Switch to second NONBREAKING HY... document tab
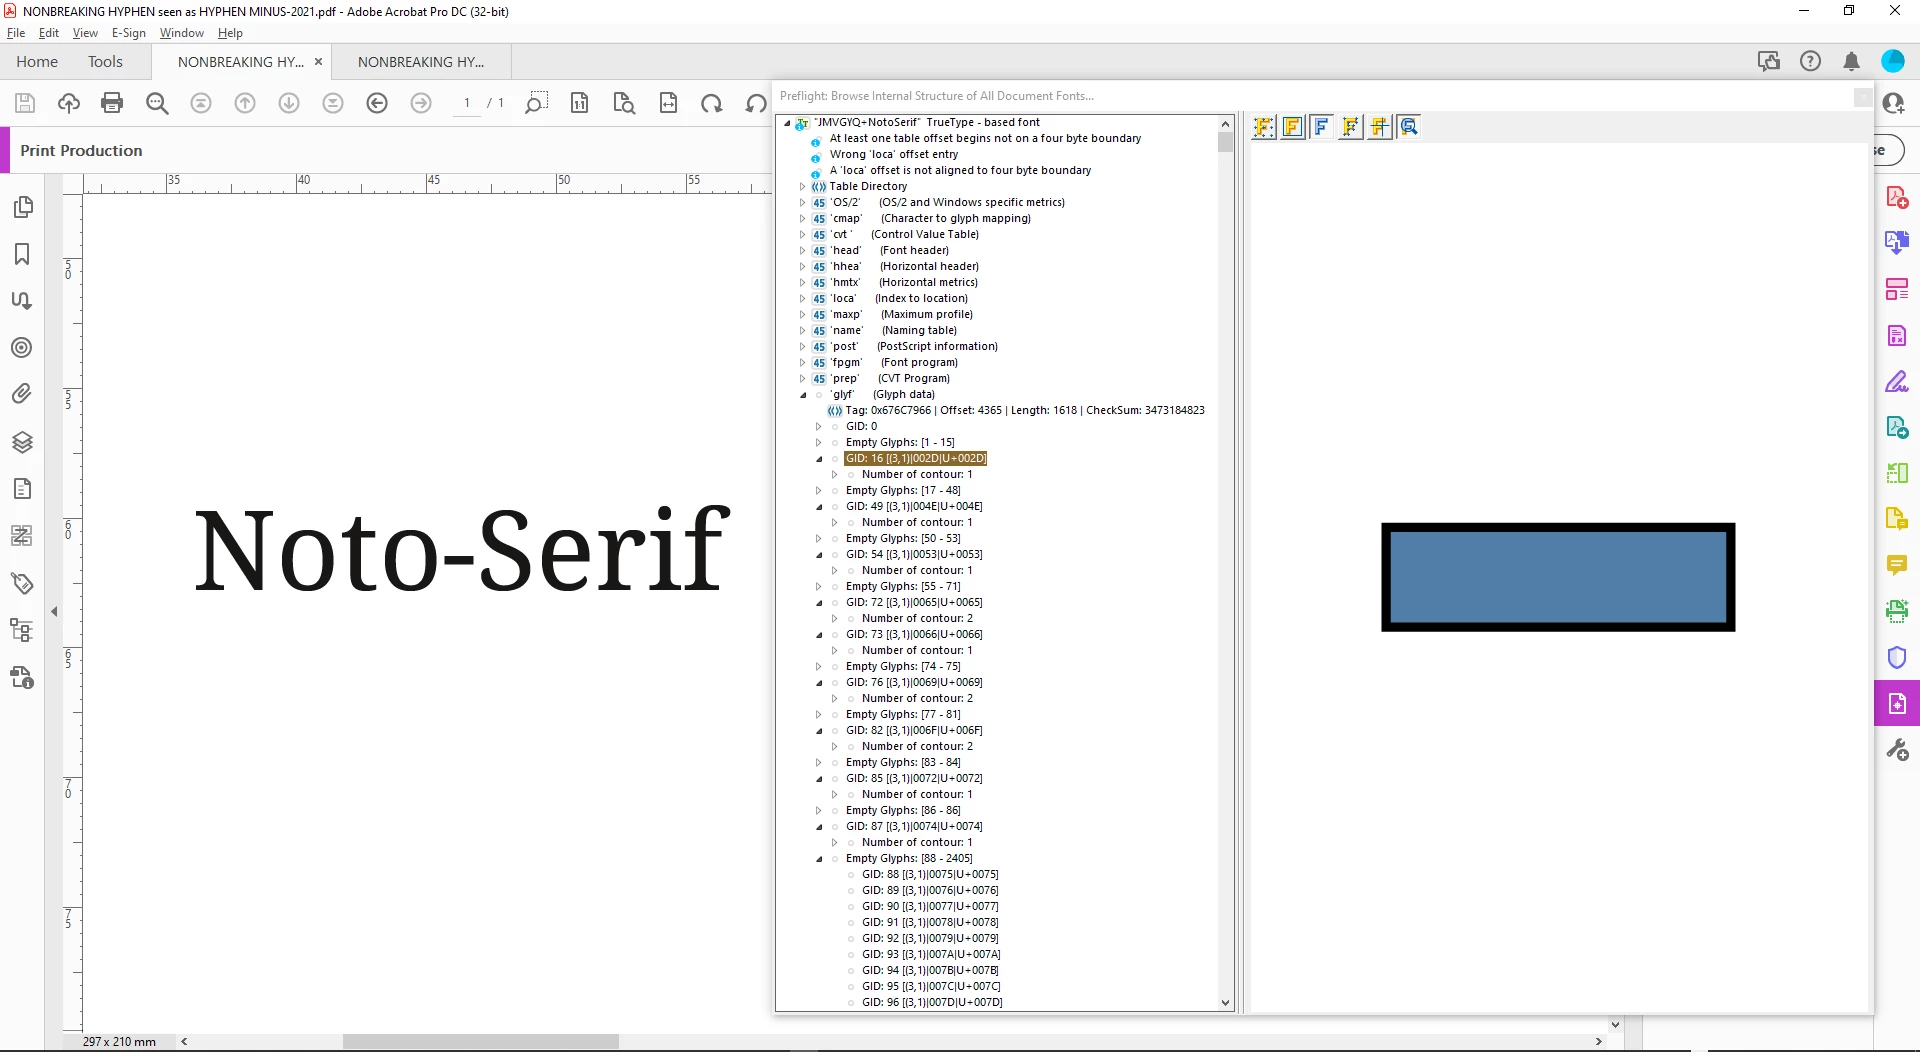 point(421,62)
